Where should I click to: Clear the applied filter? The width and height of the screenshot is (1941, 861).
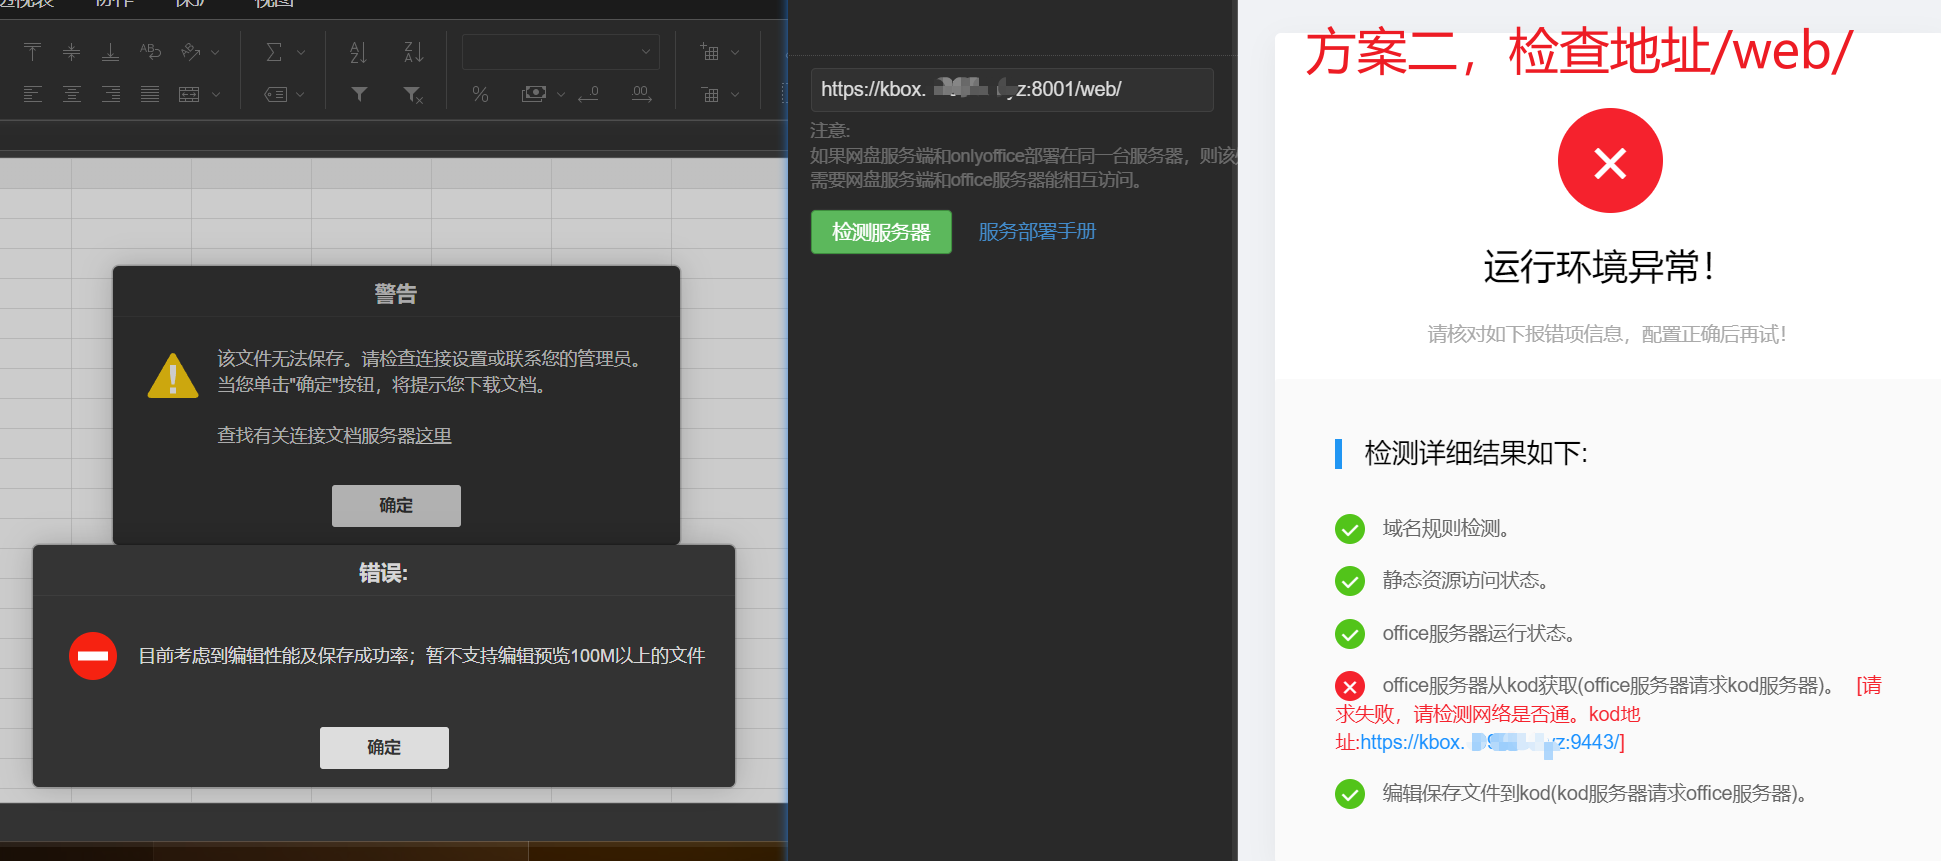(413, 94)
